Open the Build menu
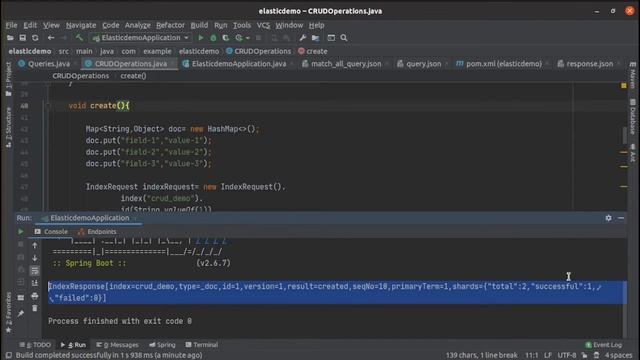 (x=199, y=25)
